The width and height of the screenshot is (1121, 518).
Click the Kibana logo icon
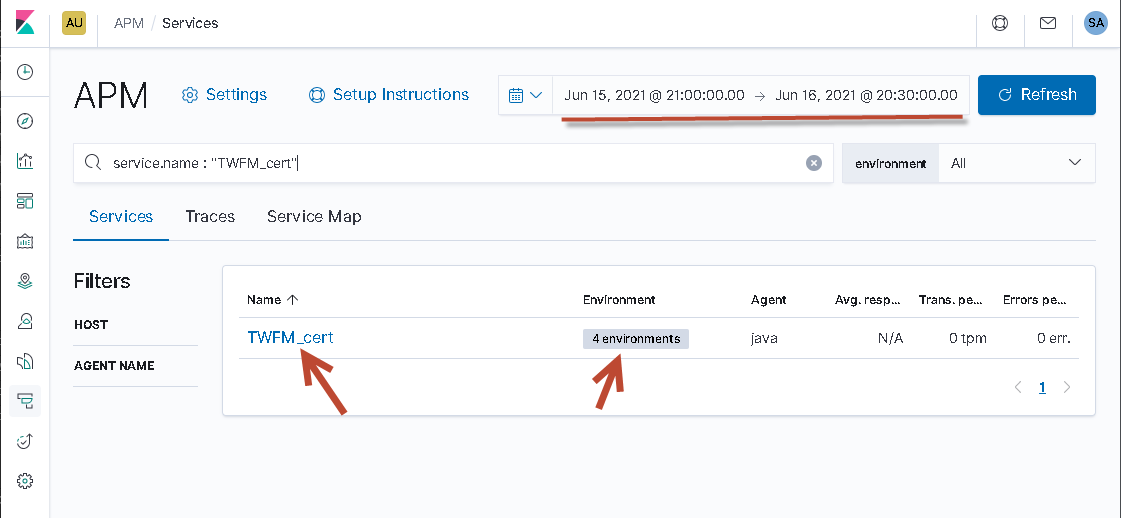25,23
